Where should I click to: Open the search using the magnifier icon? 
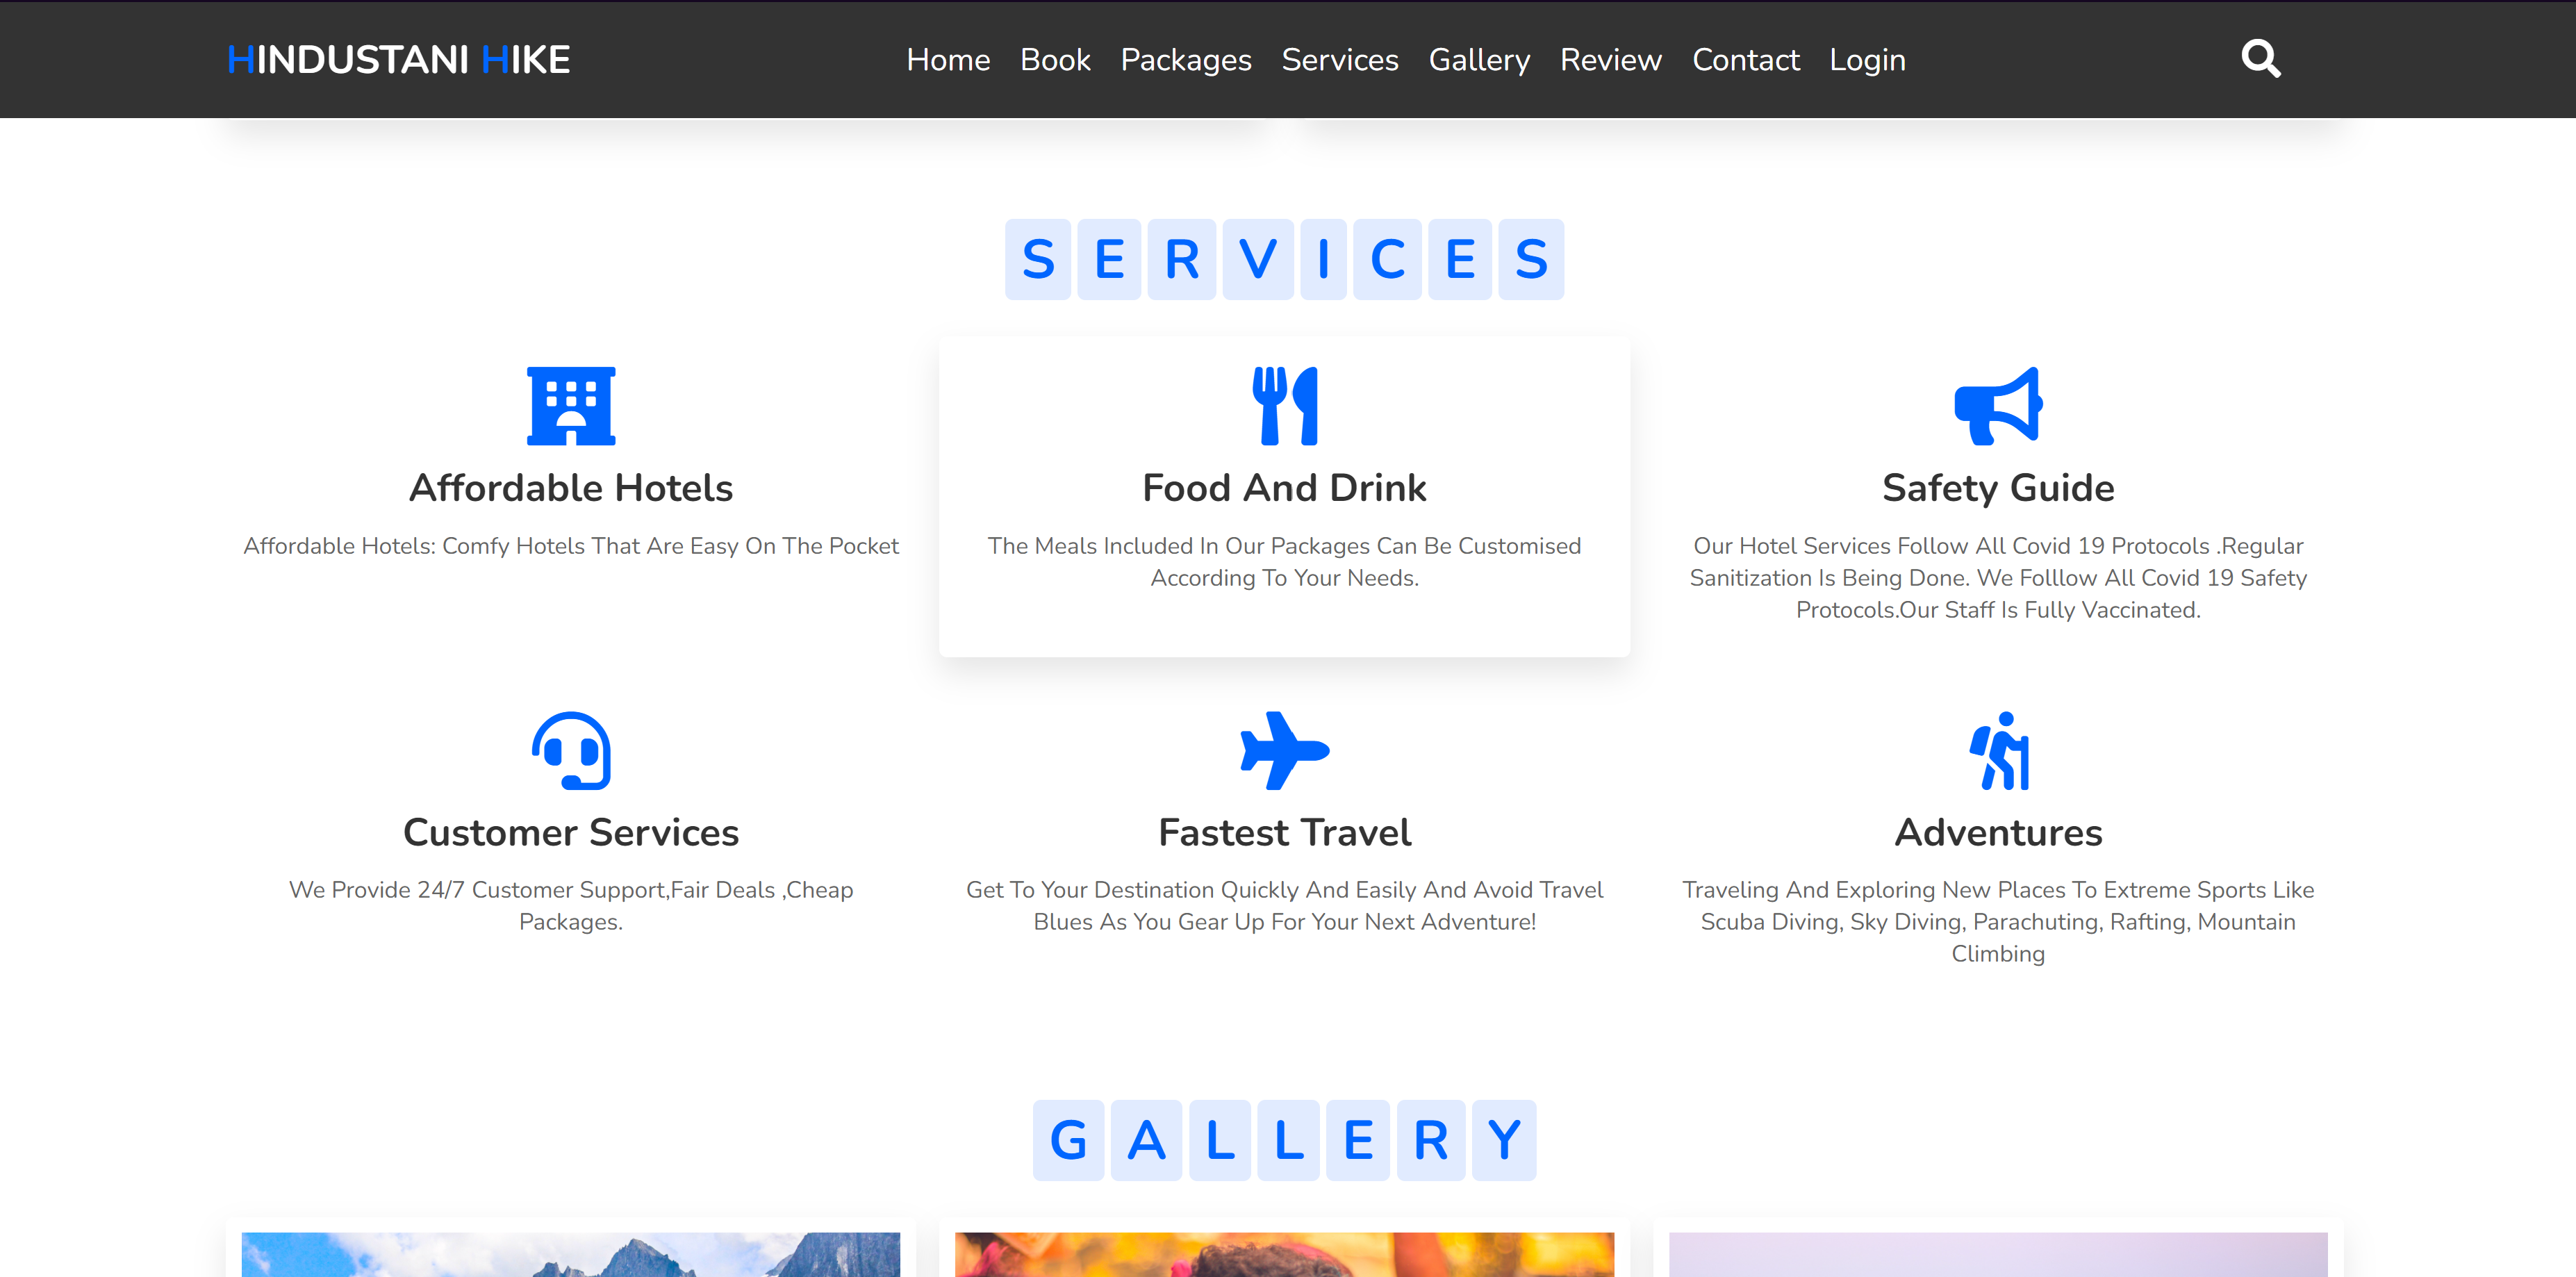[x=2261, y=59]
